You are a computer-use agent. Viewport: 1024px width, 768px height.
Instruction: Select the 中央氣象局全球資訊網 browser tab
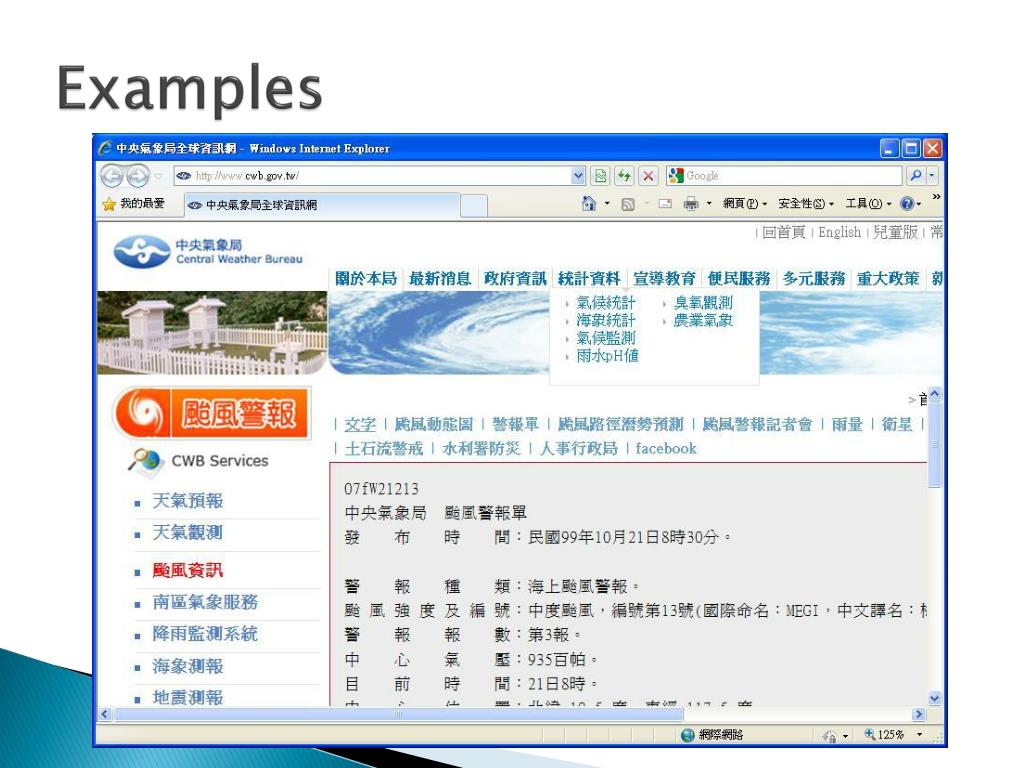pyautogui.click(x=322, y=204)
